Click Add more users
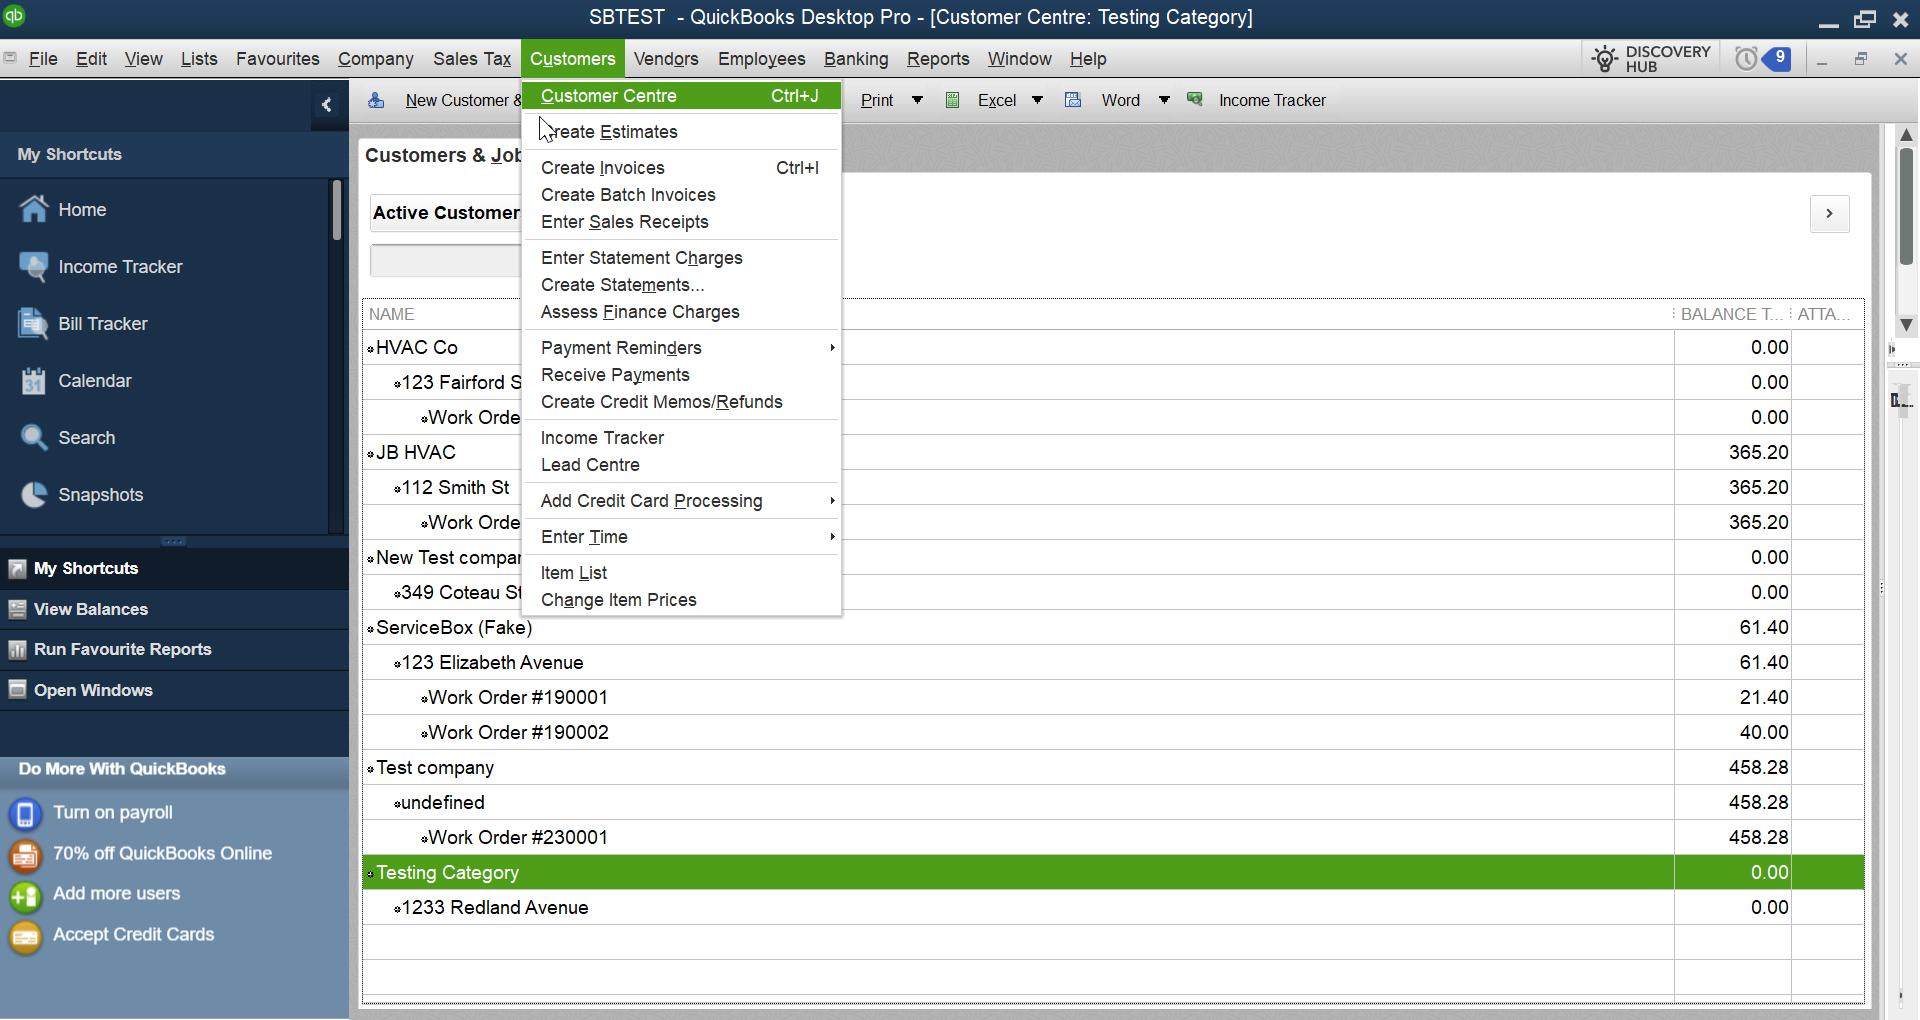The image size is (1920, 1020). point(116,893)
